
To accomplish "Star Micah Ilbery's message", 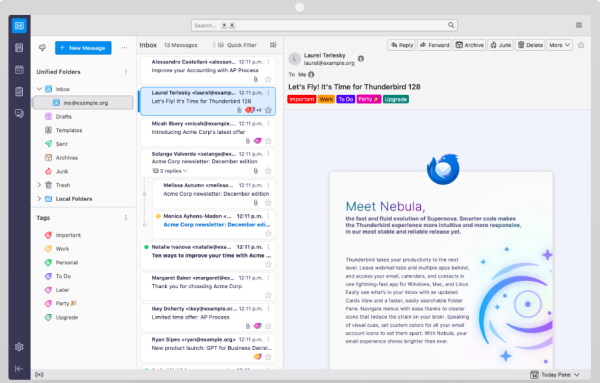I will 268,141.
